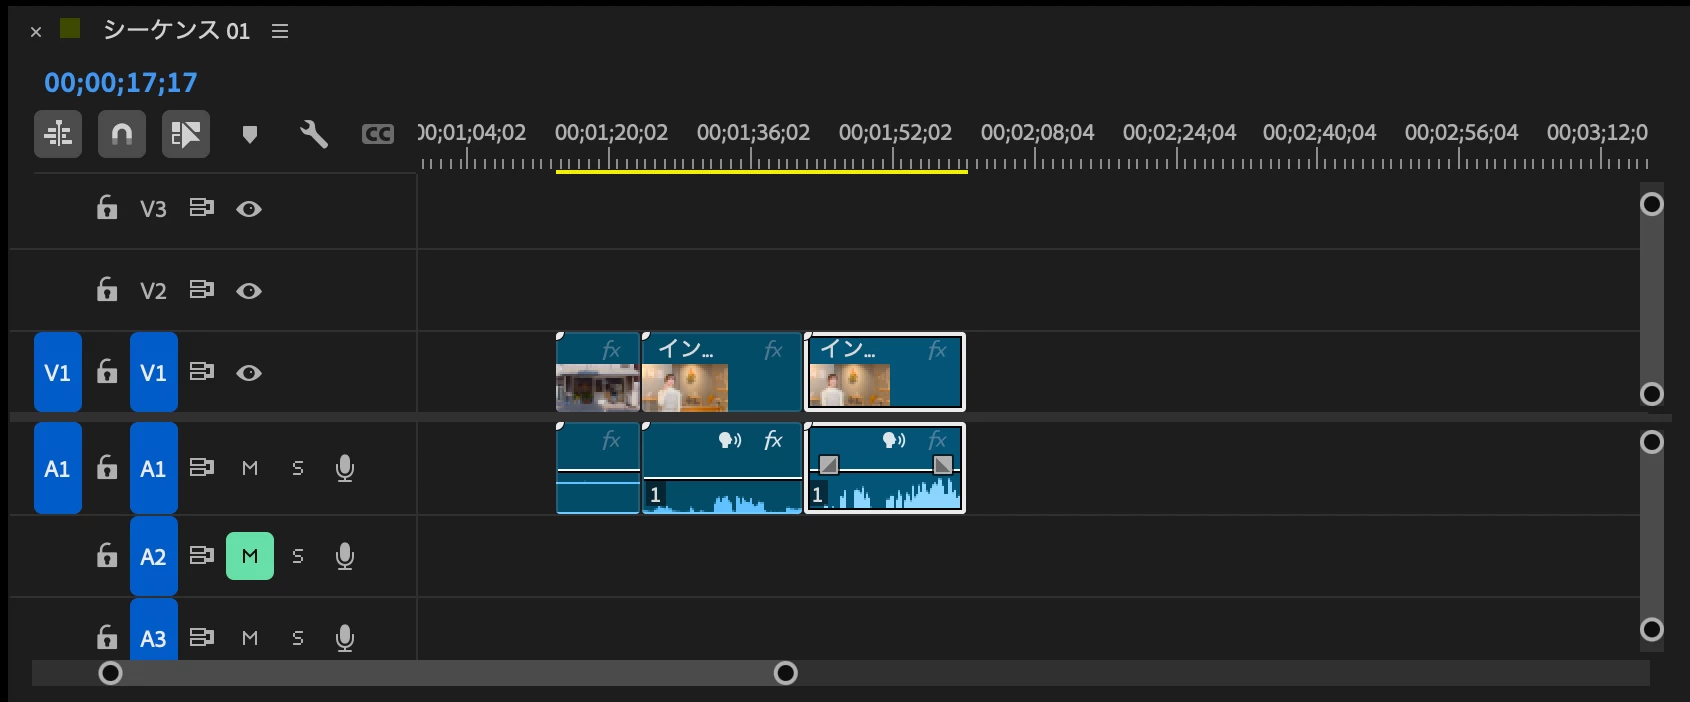Click left handle of horizontal zoom scrollbar

[111, 673]
